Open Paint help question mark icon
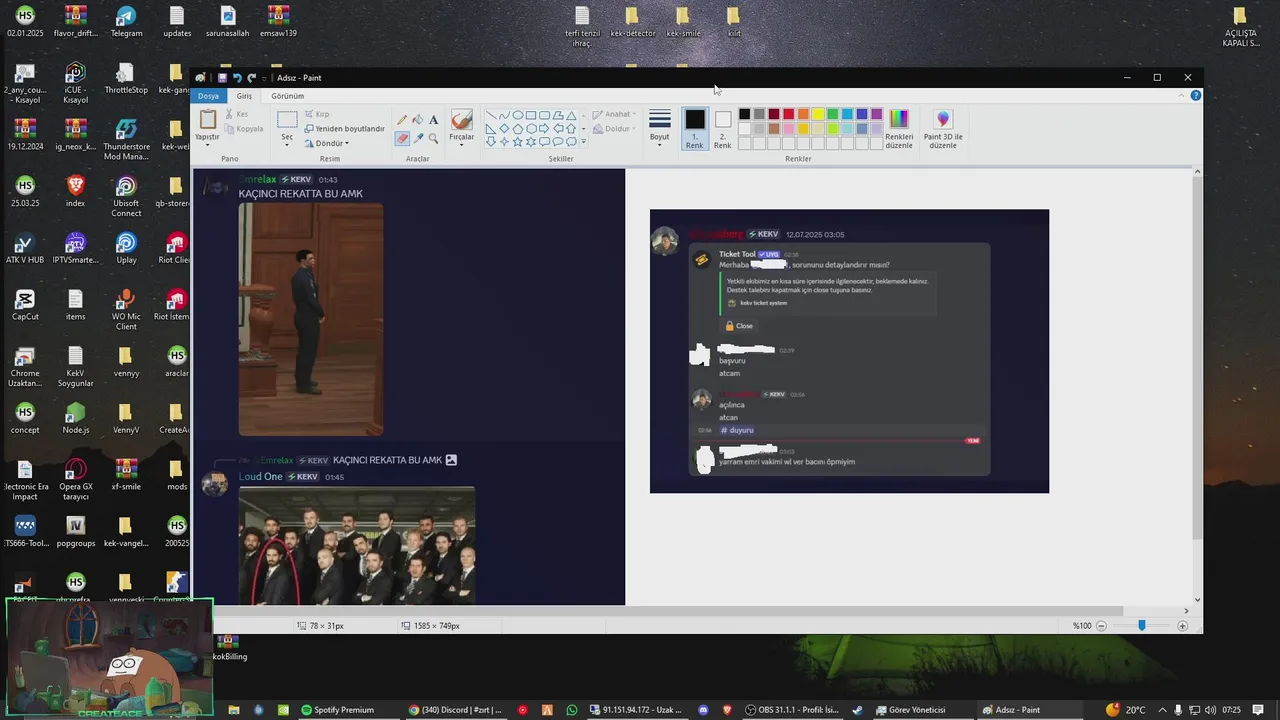This screenshot has height=720, width=1280. point(1195,95)
